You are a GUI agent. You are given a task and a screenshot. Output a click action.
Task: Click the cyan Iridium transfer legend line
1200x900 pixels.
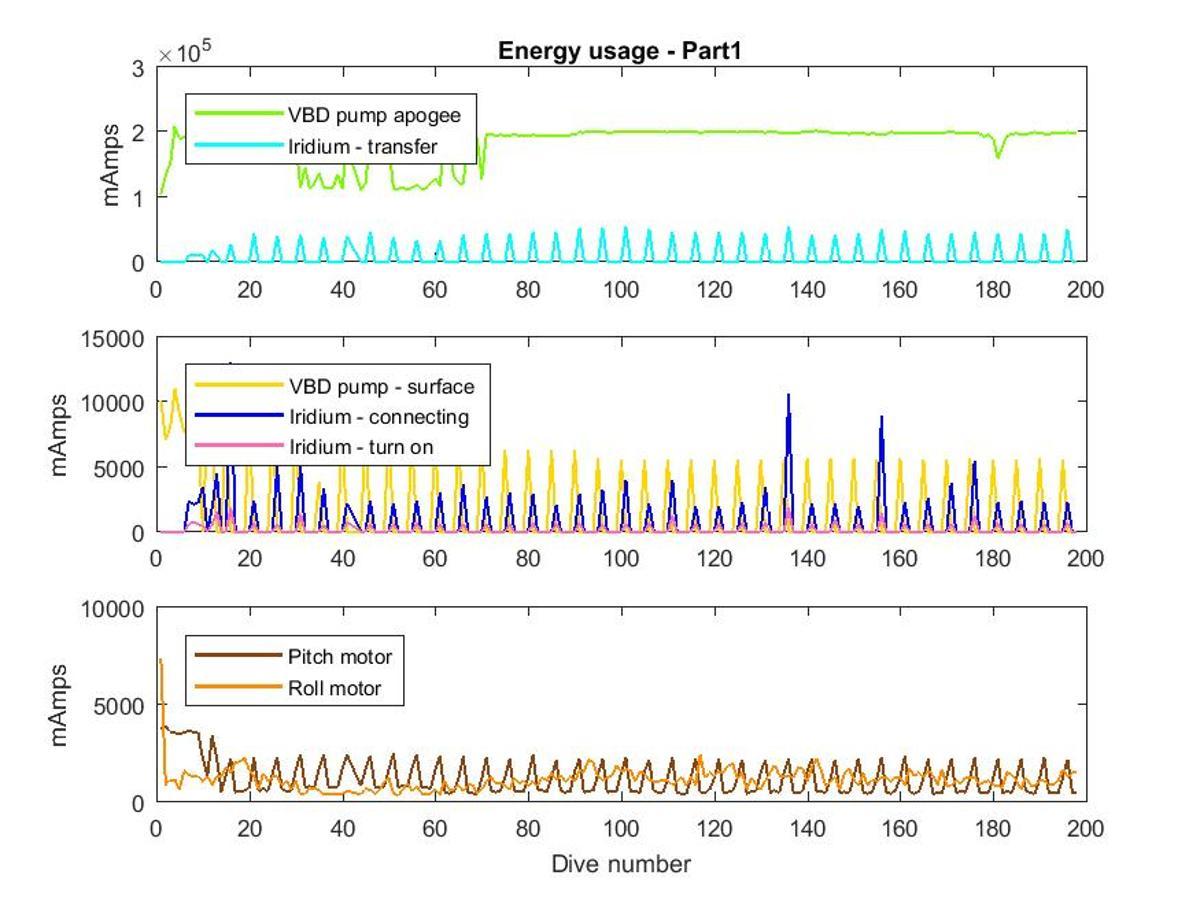[x=238, y=147]
